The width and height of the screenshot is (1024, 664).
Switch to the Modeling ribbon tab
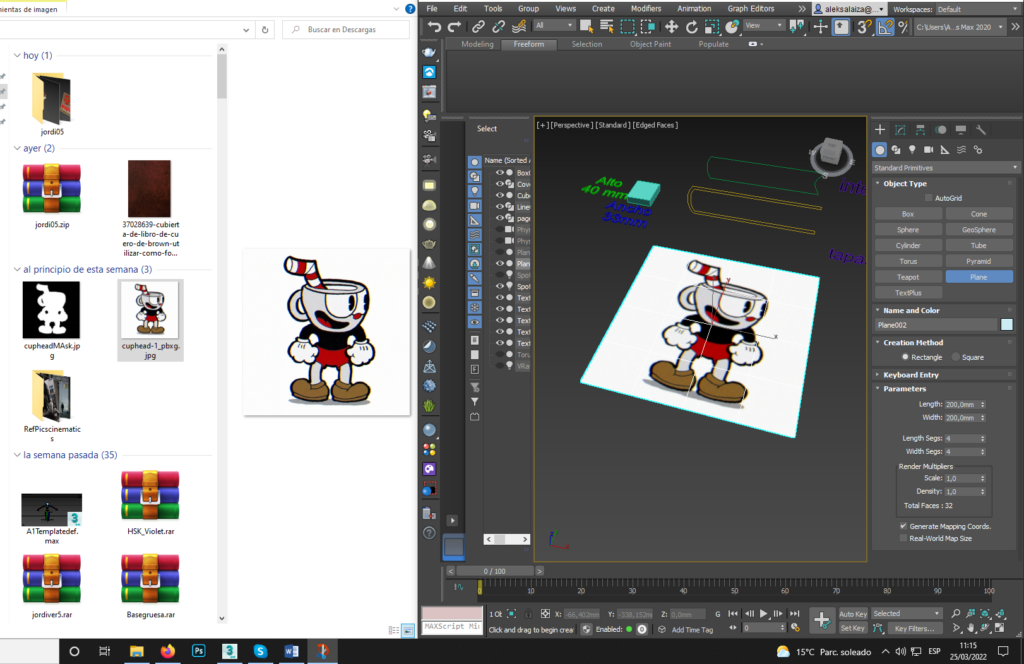[477, 44]
